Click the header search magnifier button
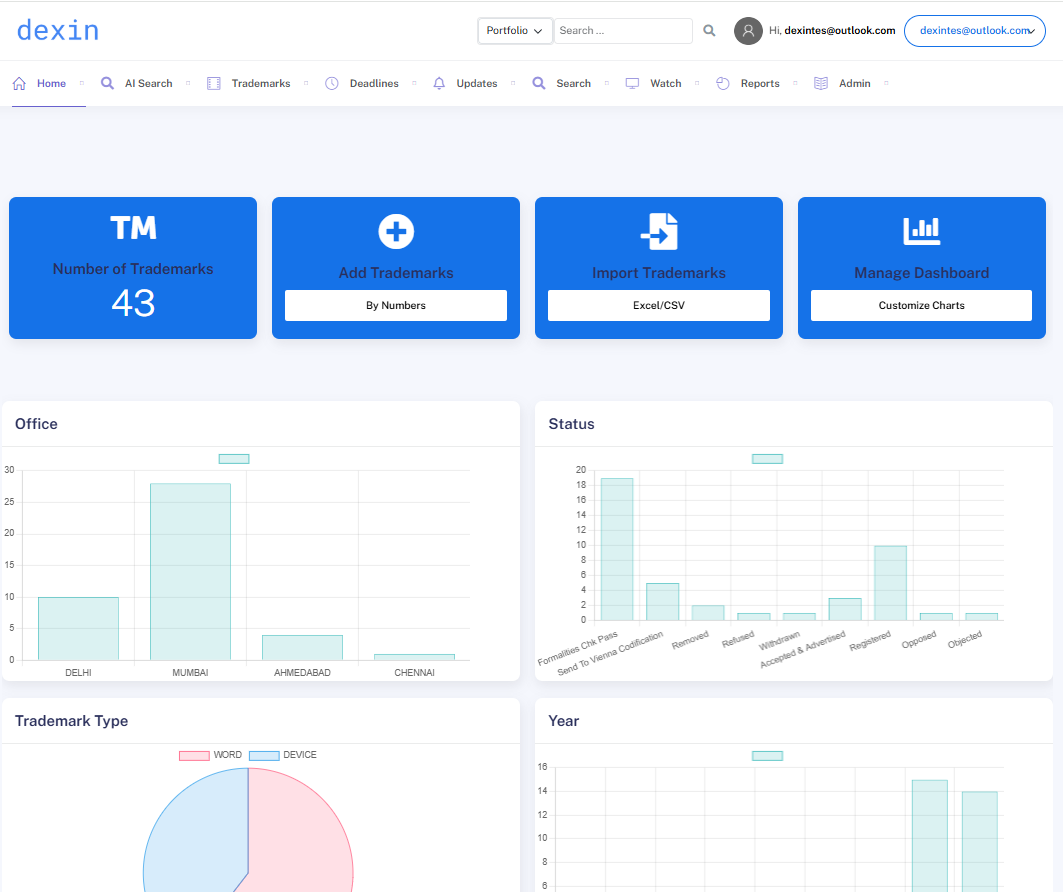Image resolution: width=1063 pixels, height=892 pixels. point(709,31)
